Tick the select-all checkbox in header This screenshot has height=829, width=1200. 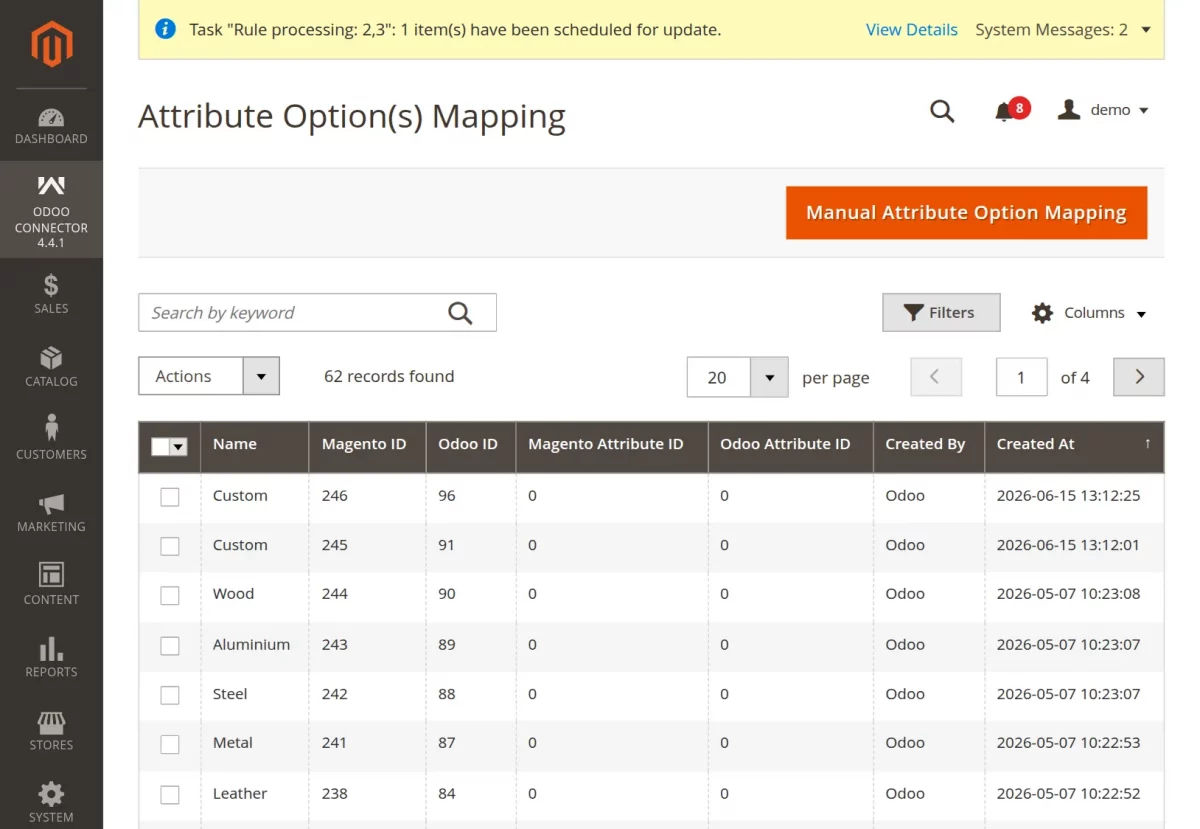coord(160,447)
